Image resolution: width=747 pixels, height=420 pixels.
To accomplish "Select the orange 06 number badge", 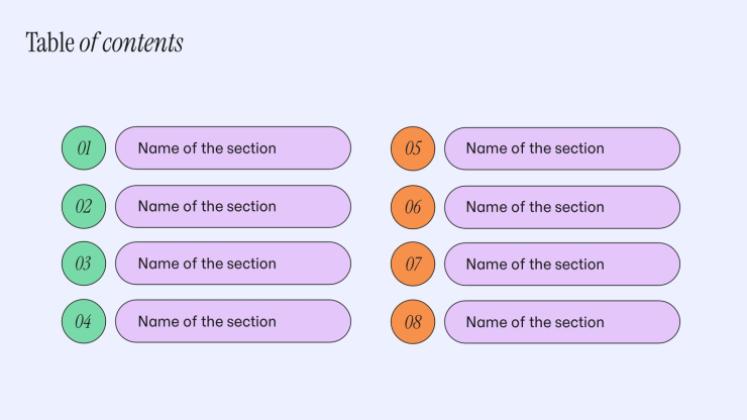I will [x=412, y=207].
